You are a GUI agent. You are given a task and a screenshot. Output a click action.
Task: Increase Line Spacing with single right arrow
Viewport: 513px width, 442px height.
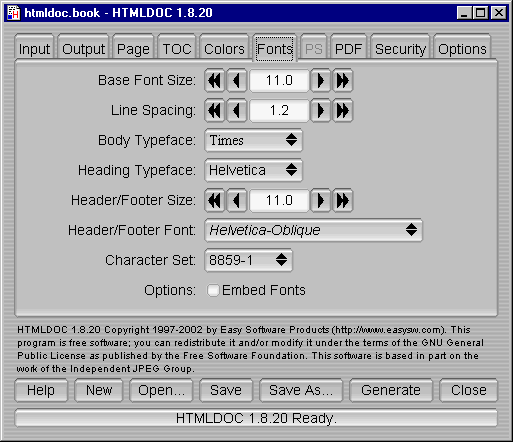click(x=320, y=110)
